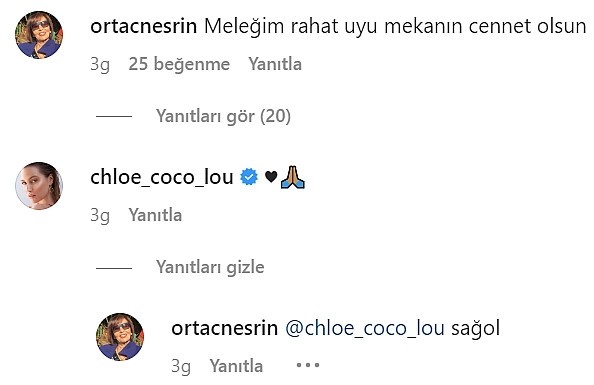The height and width of the screenshot is (385, 594).
Task: Click the ortacnesrin username on top comment
Action: 144,27
